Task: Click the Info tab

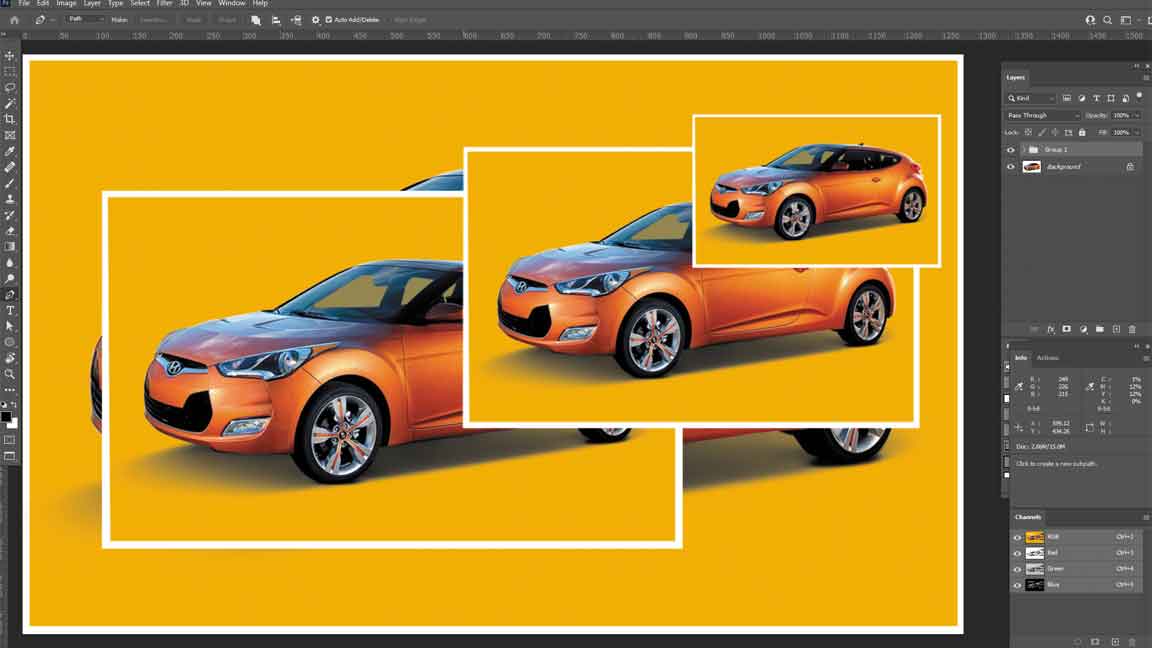Action: pyautogui.click(x=1021, y=358)
